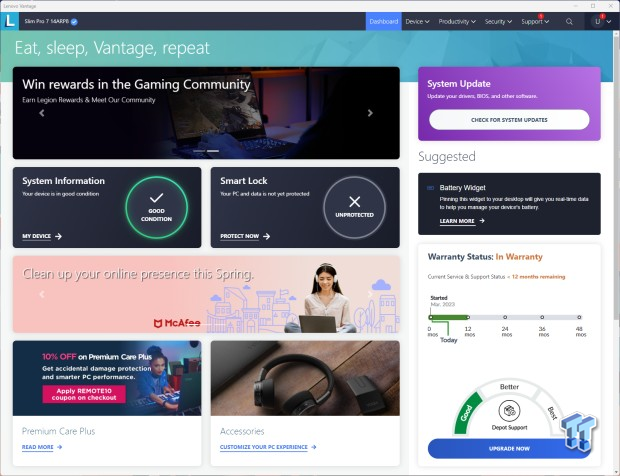620x476 pixels.
Task: Open the user profile icon
Action: click(x=597, y=22)
